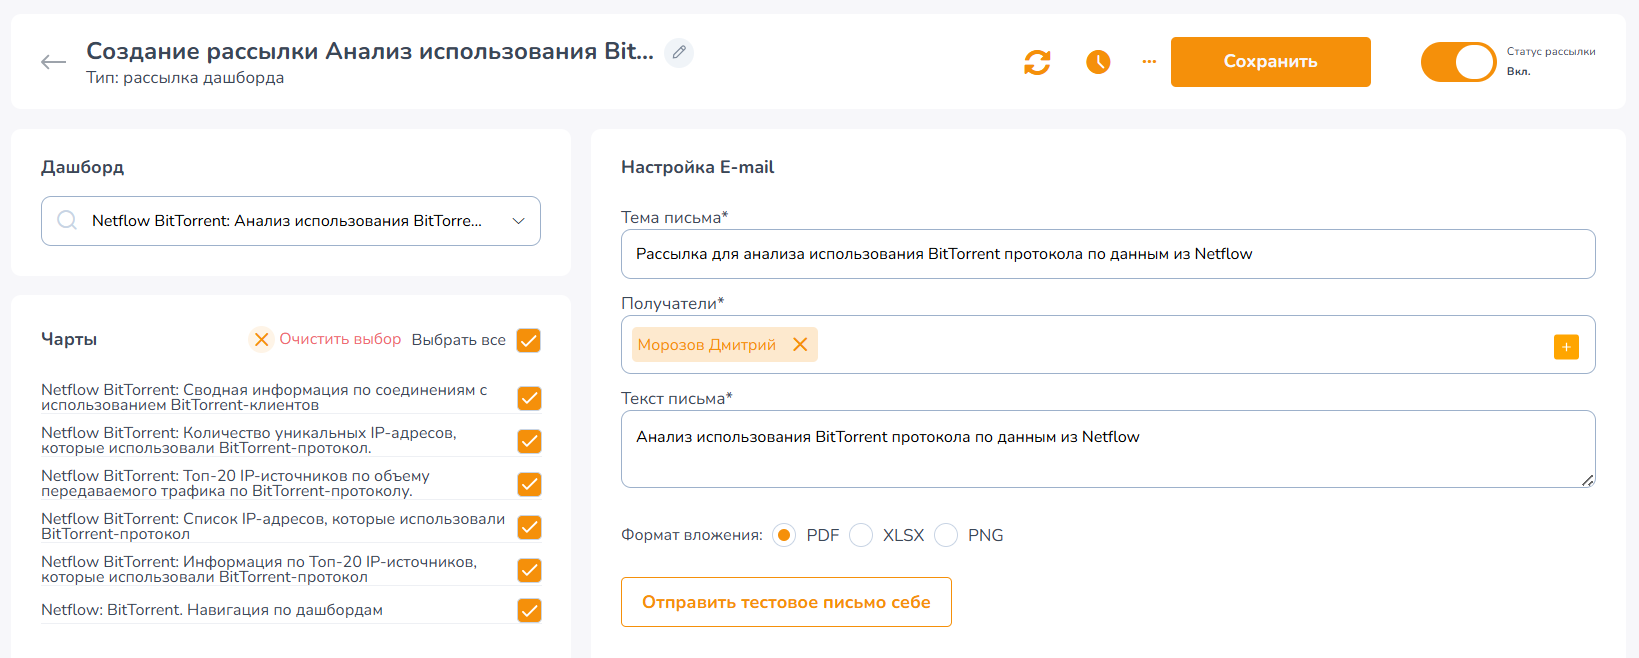Screen dimensions: 1639x658
Task: Click Тип: рассылка дашборда subtitle
Action: (185, 78)
